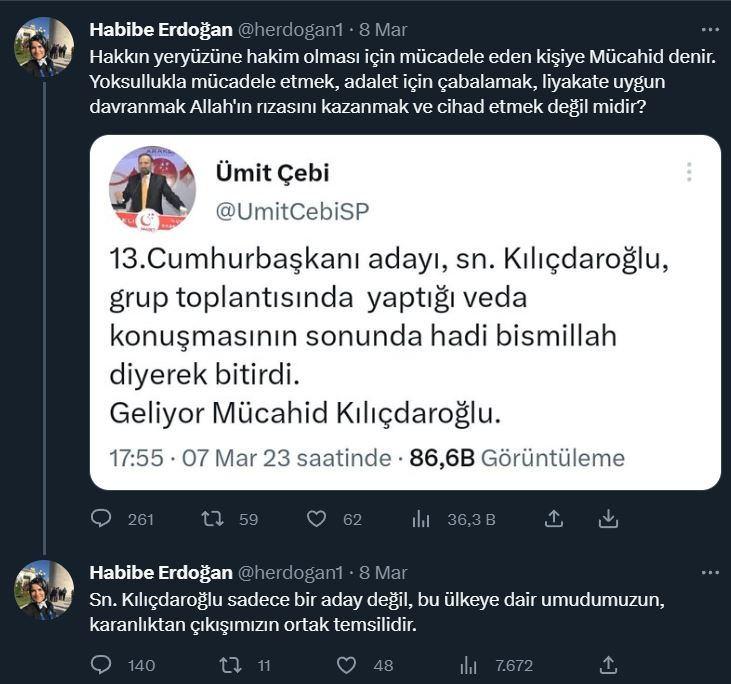Click the @UmitCebiSP handle in quoted tweet
The image size is (731, 684).
(292, 210)
